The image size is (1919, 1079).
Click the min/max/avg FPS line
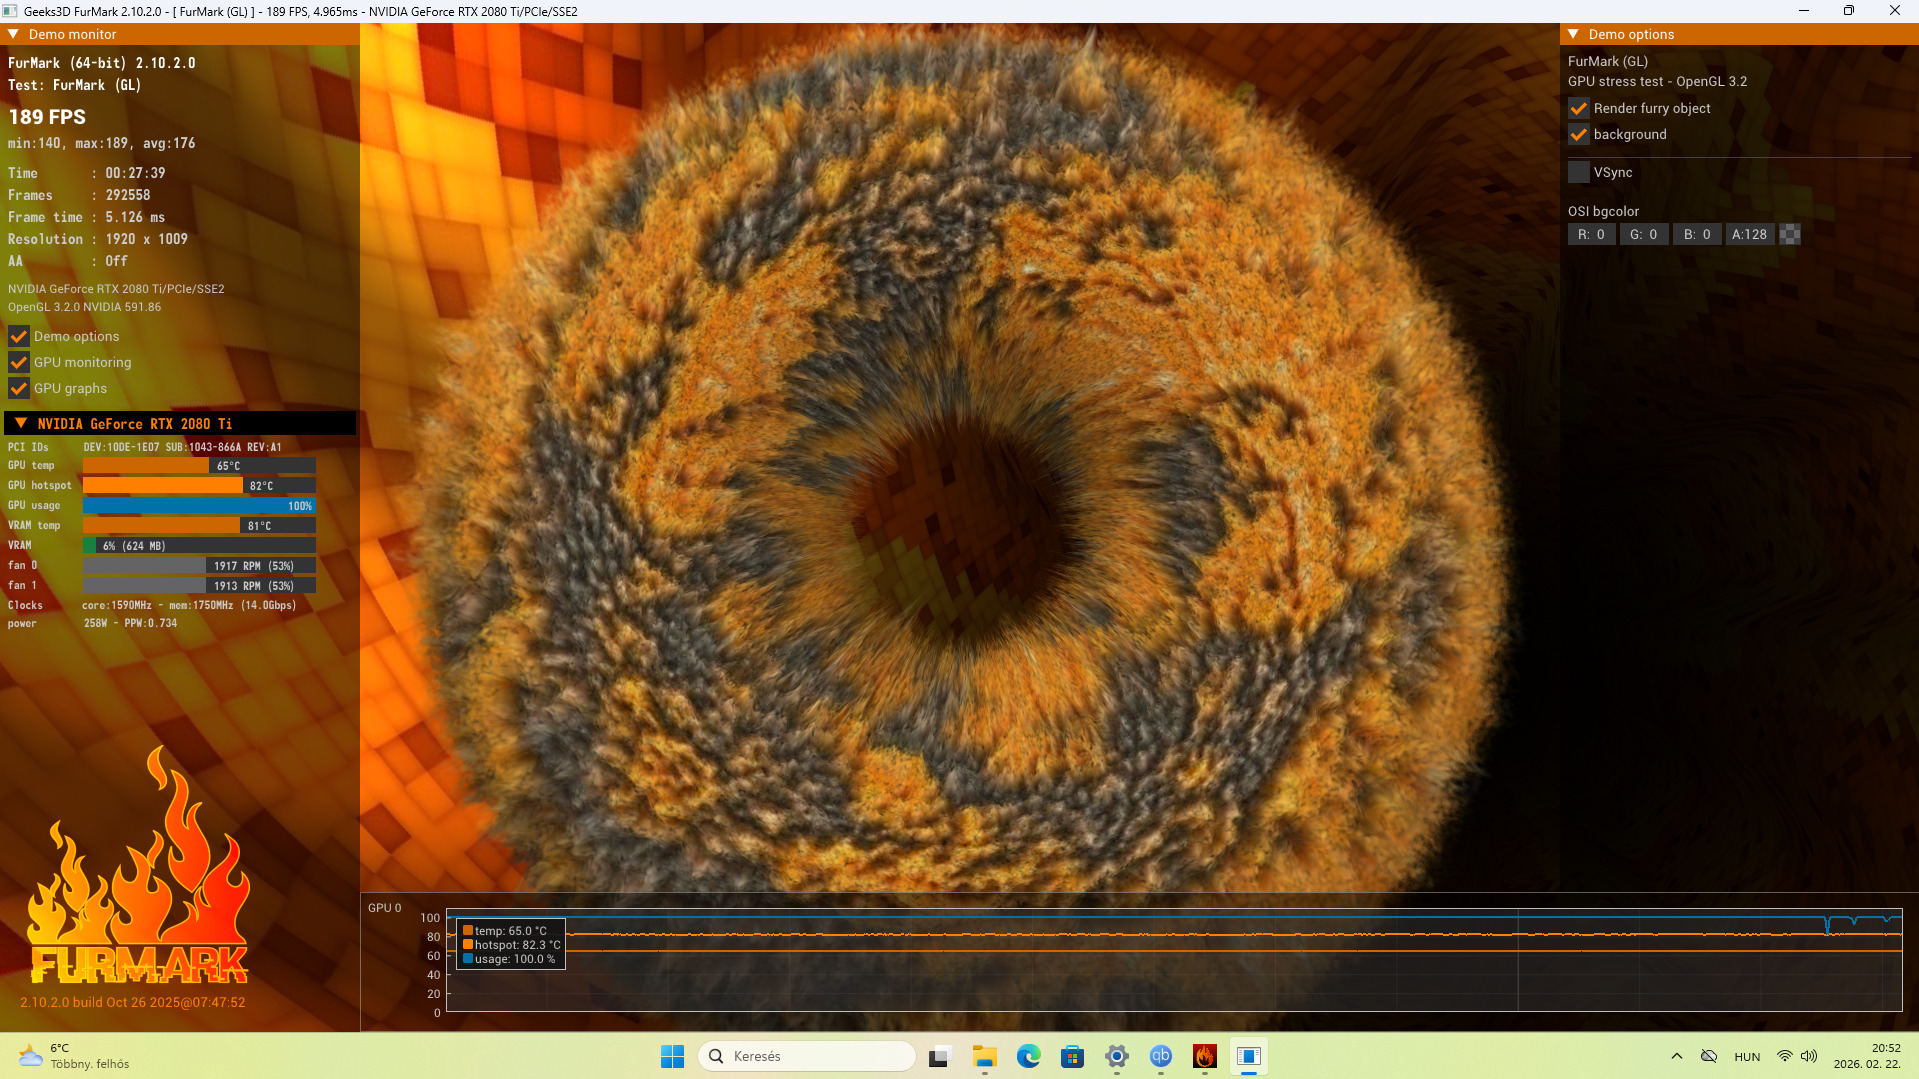[x=102, y=143]
